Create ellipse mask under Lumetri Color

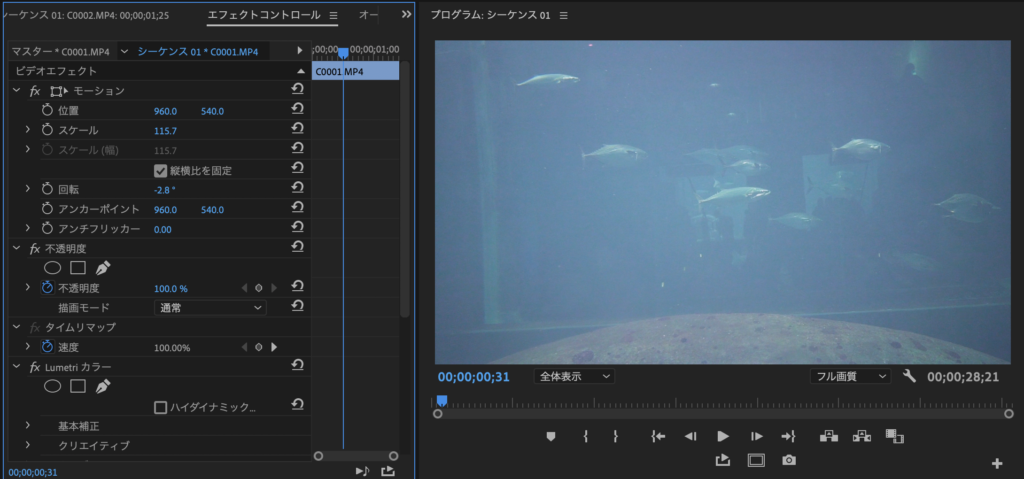point(52,386)
